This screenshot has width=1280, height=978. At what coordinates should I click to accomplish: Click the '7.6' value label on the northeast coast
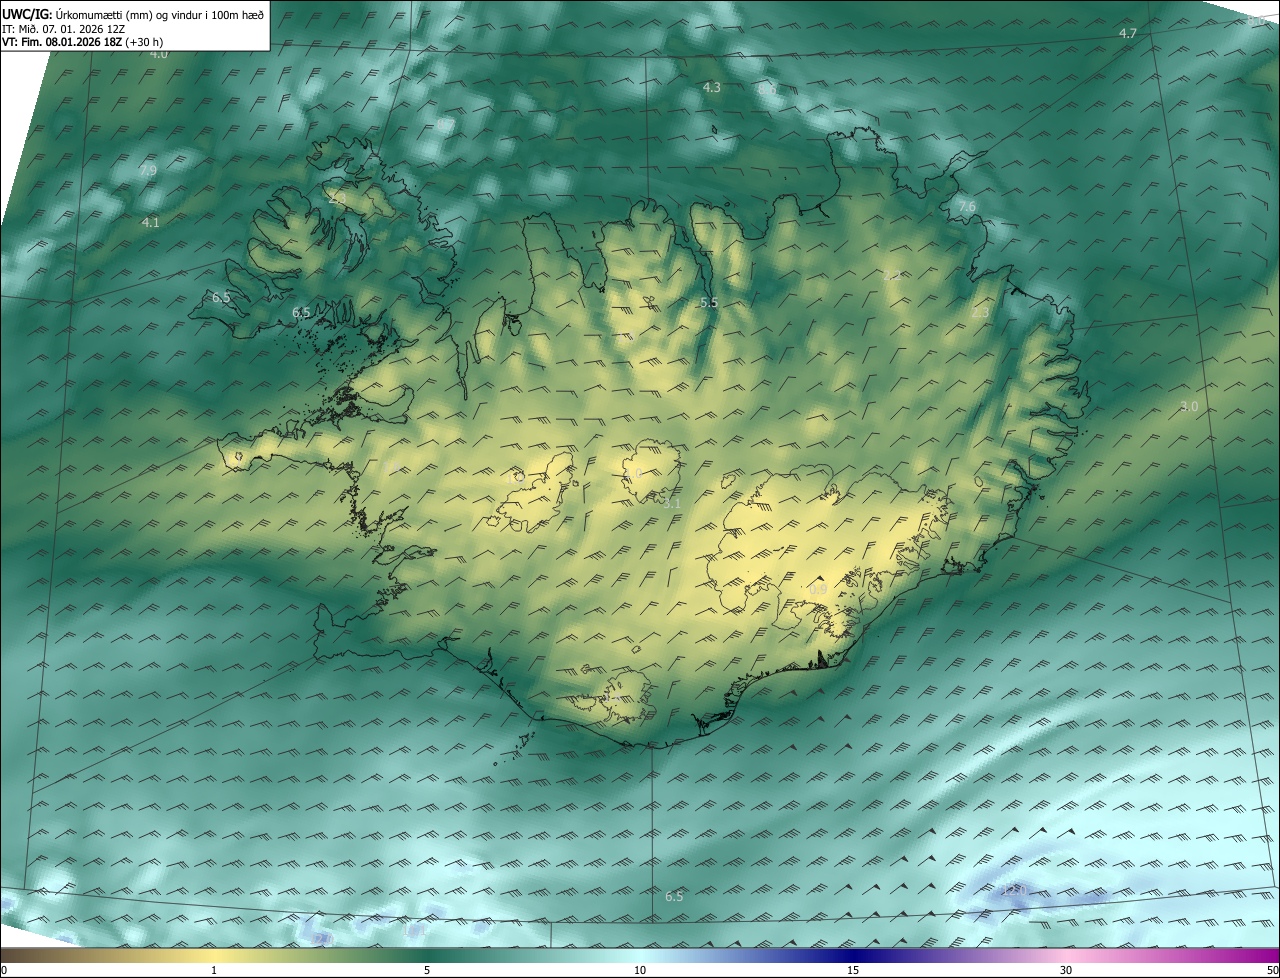pyautogui.click(x=966, y=206)
